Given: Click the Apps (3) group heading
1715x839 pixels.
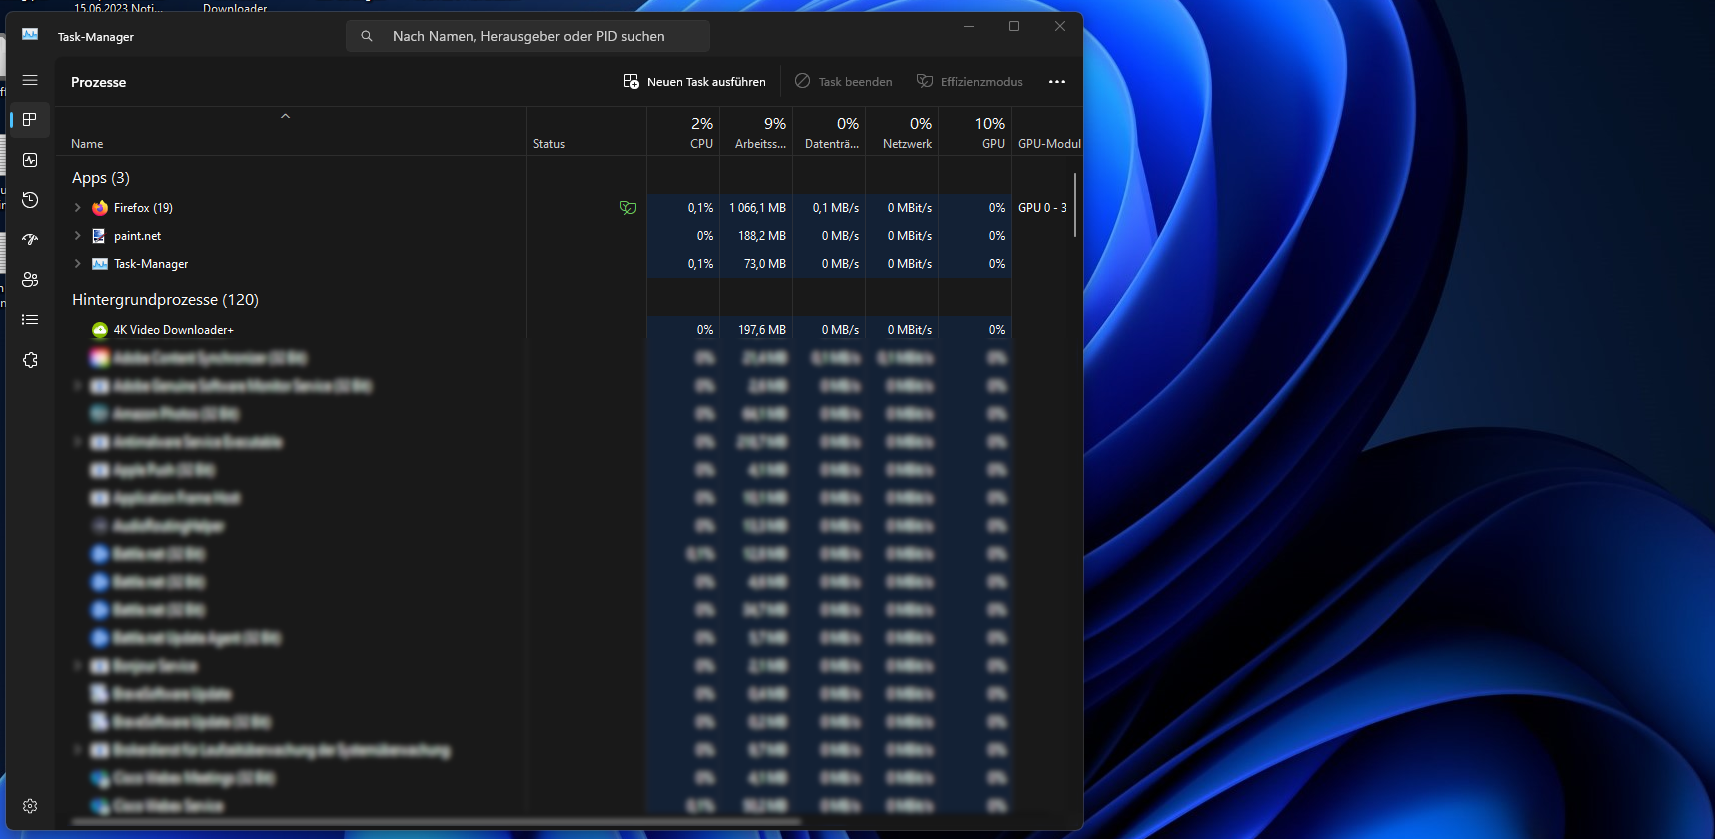Looking at the screenshot, I should 101,178.
